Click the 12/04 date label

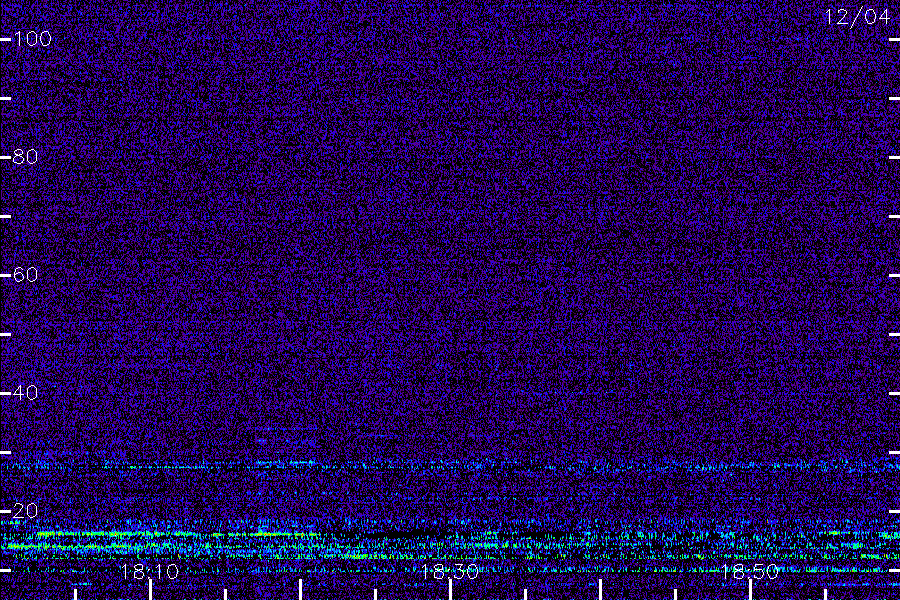858,17
